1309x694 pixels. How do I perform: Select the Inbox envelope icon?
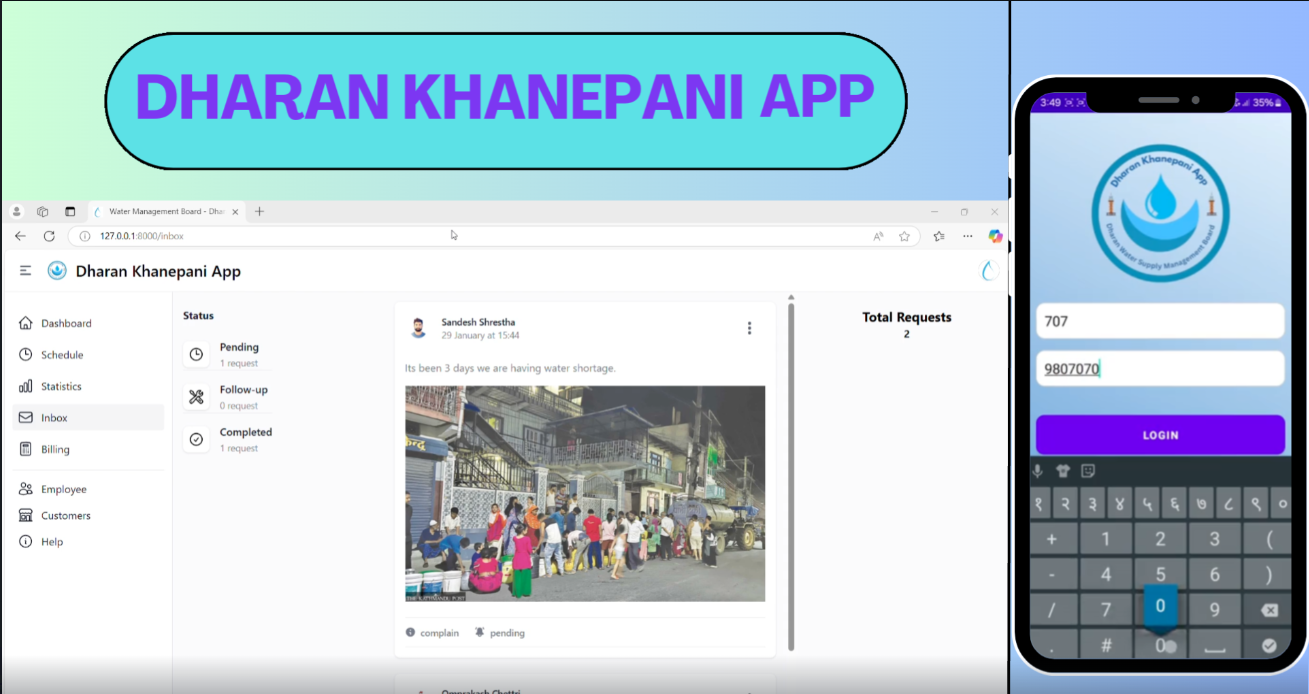click(26, 418)
